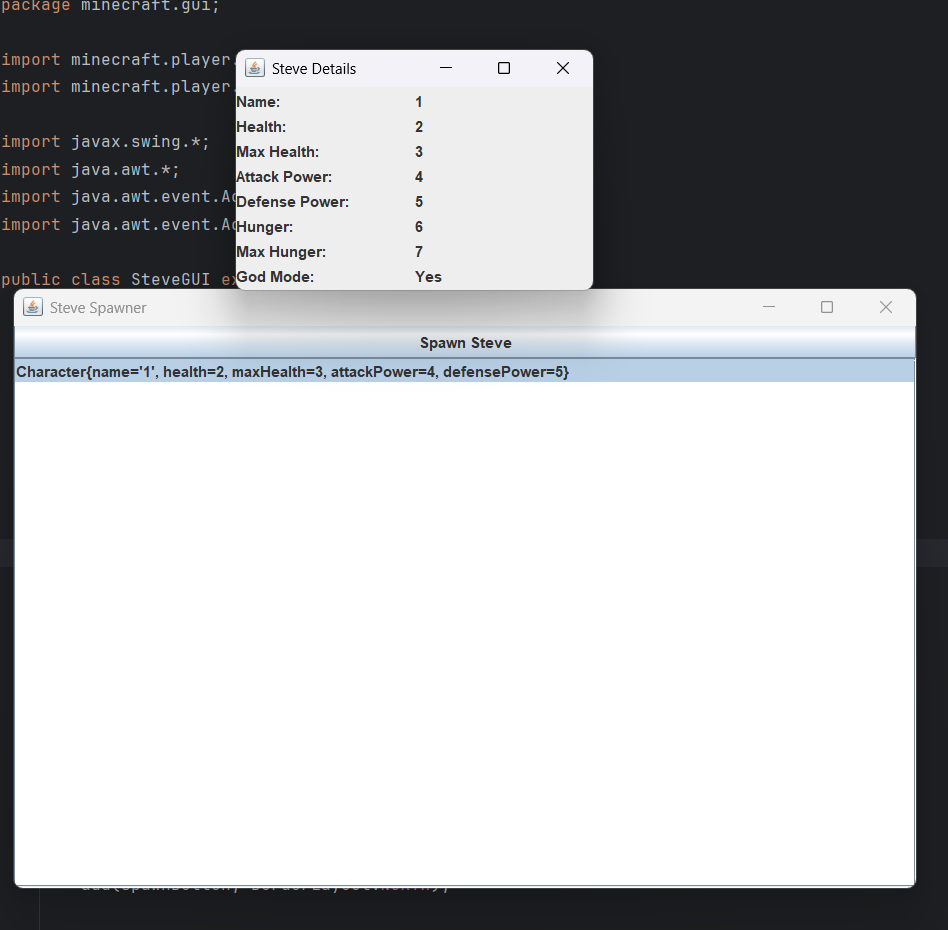Click the import java.awt.*; code line
The height and width of the screenshot is (930, 948).
pyautogui.click(x=91, y=170)
